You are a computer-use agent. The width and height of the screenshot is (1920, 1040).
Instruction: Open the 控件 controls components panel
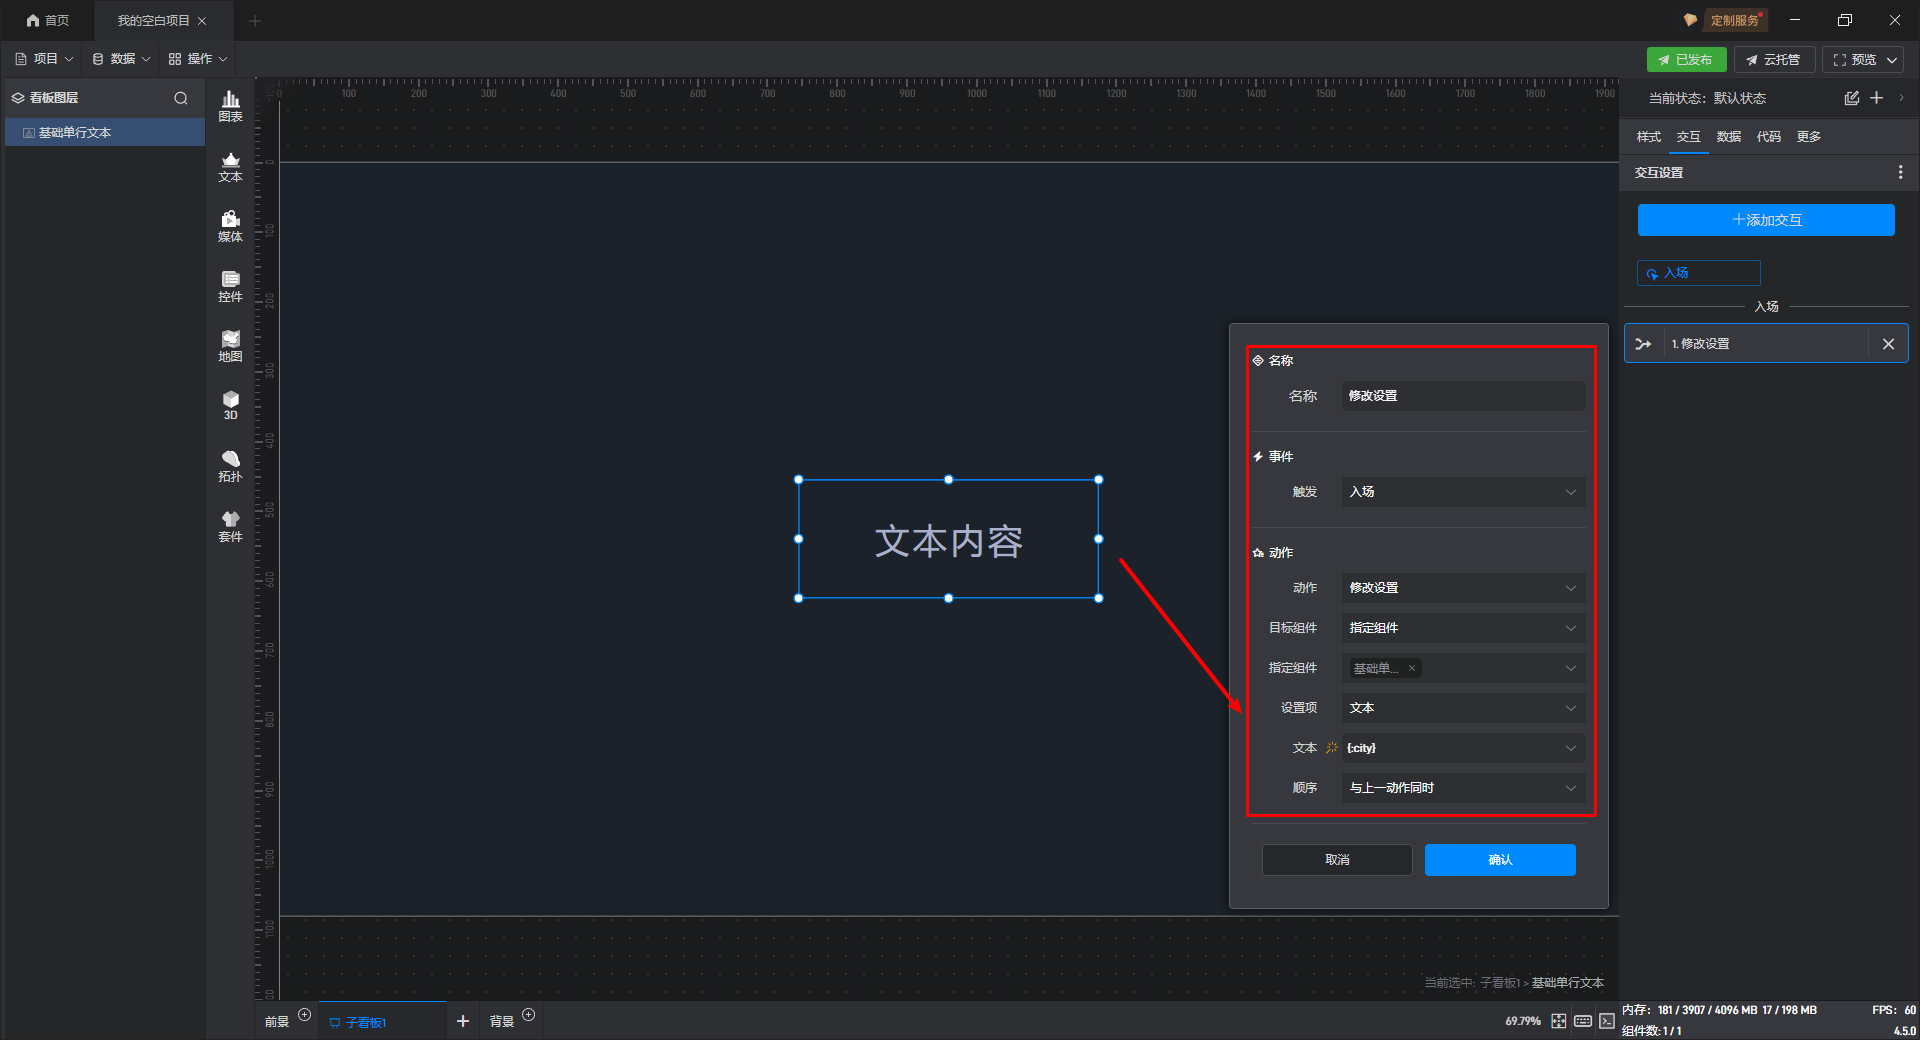coord(230,286)
